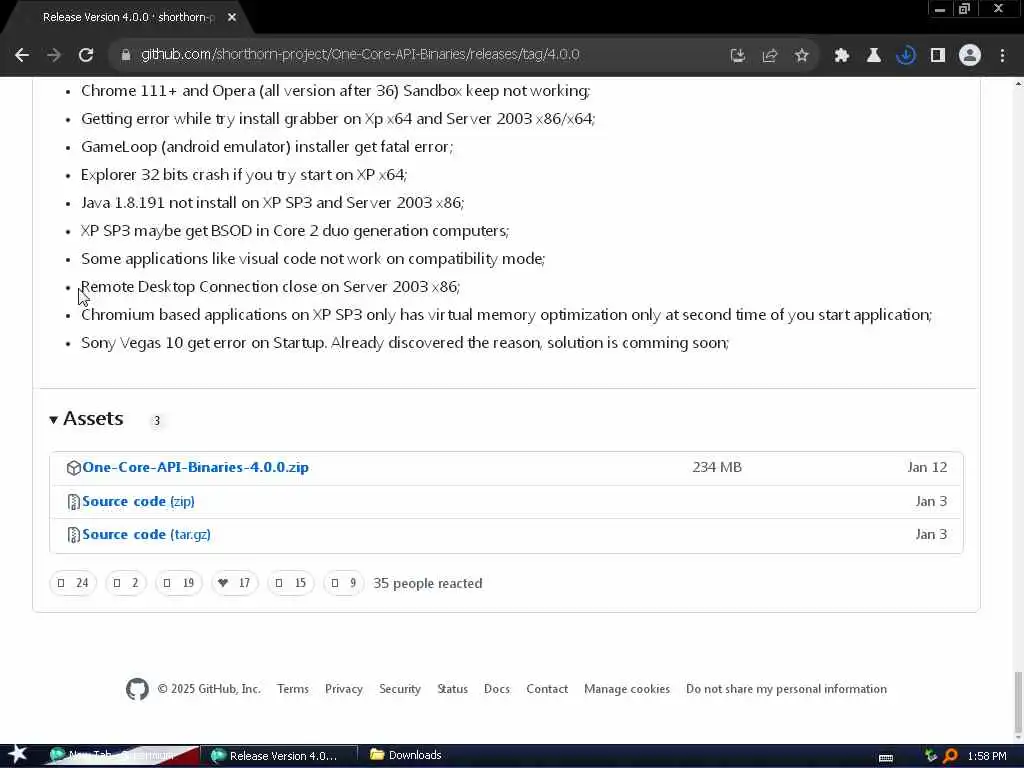The image size is (1024, 768).
Task: Switch to the New Tab taskbar window
Action: point(121,756)
